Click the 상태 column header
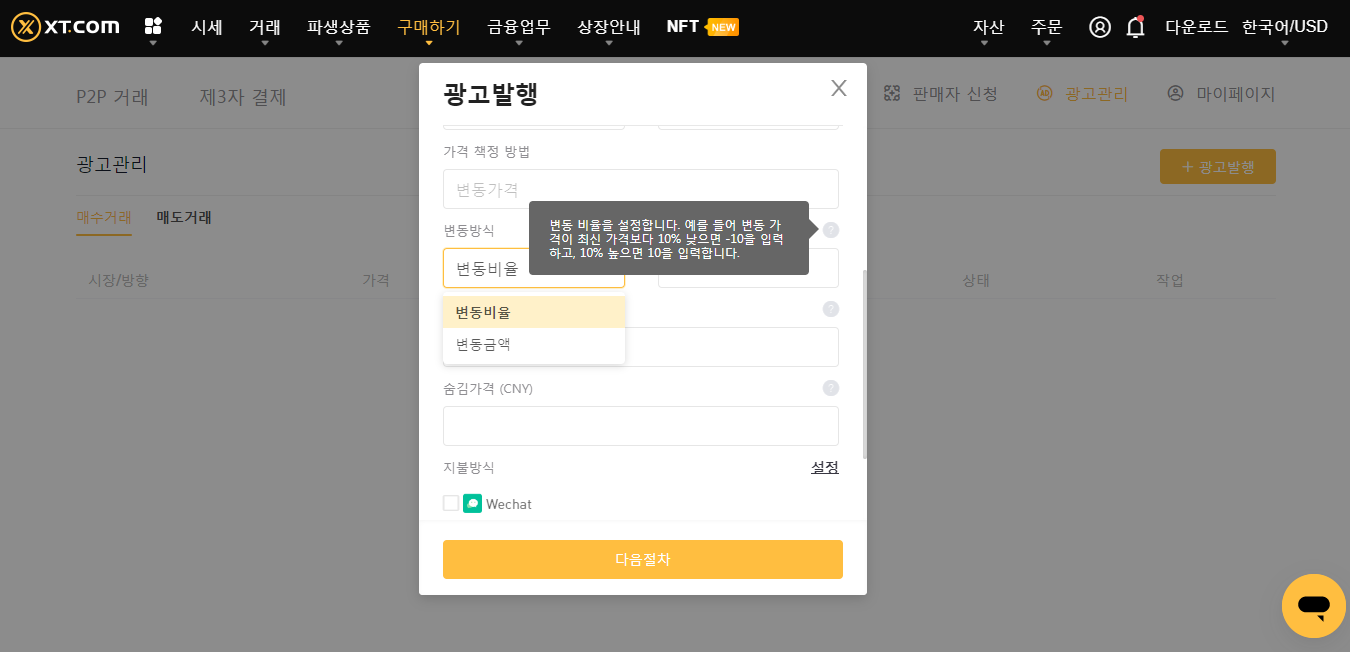Image resolution: width=1350 pixels, height=652 pixels. click(x=976, y=280)
